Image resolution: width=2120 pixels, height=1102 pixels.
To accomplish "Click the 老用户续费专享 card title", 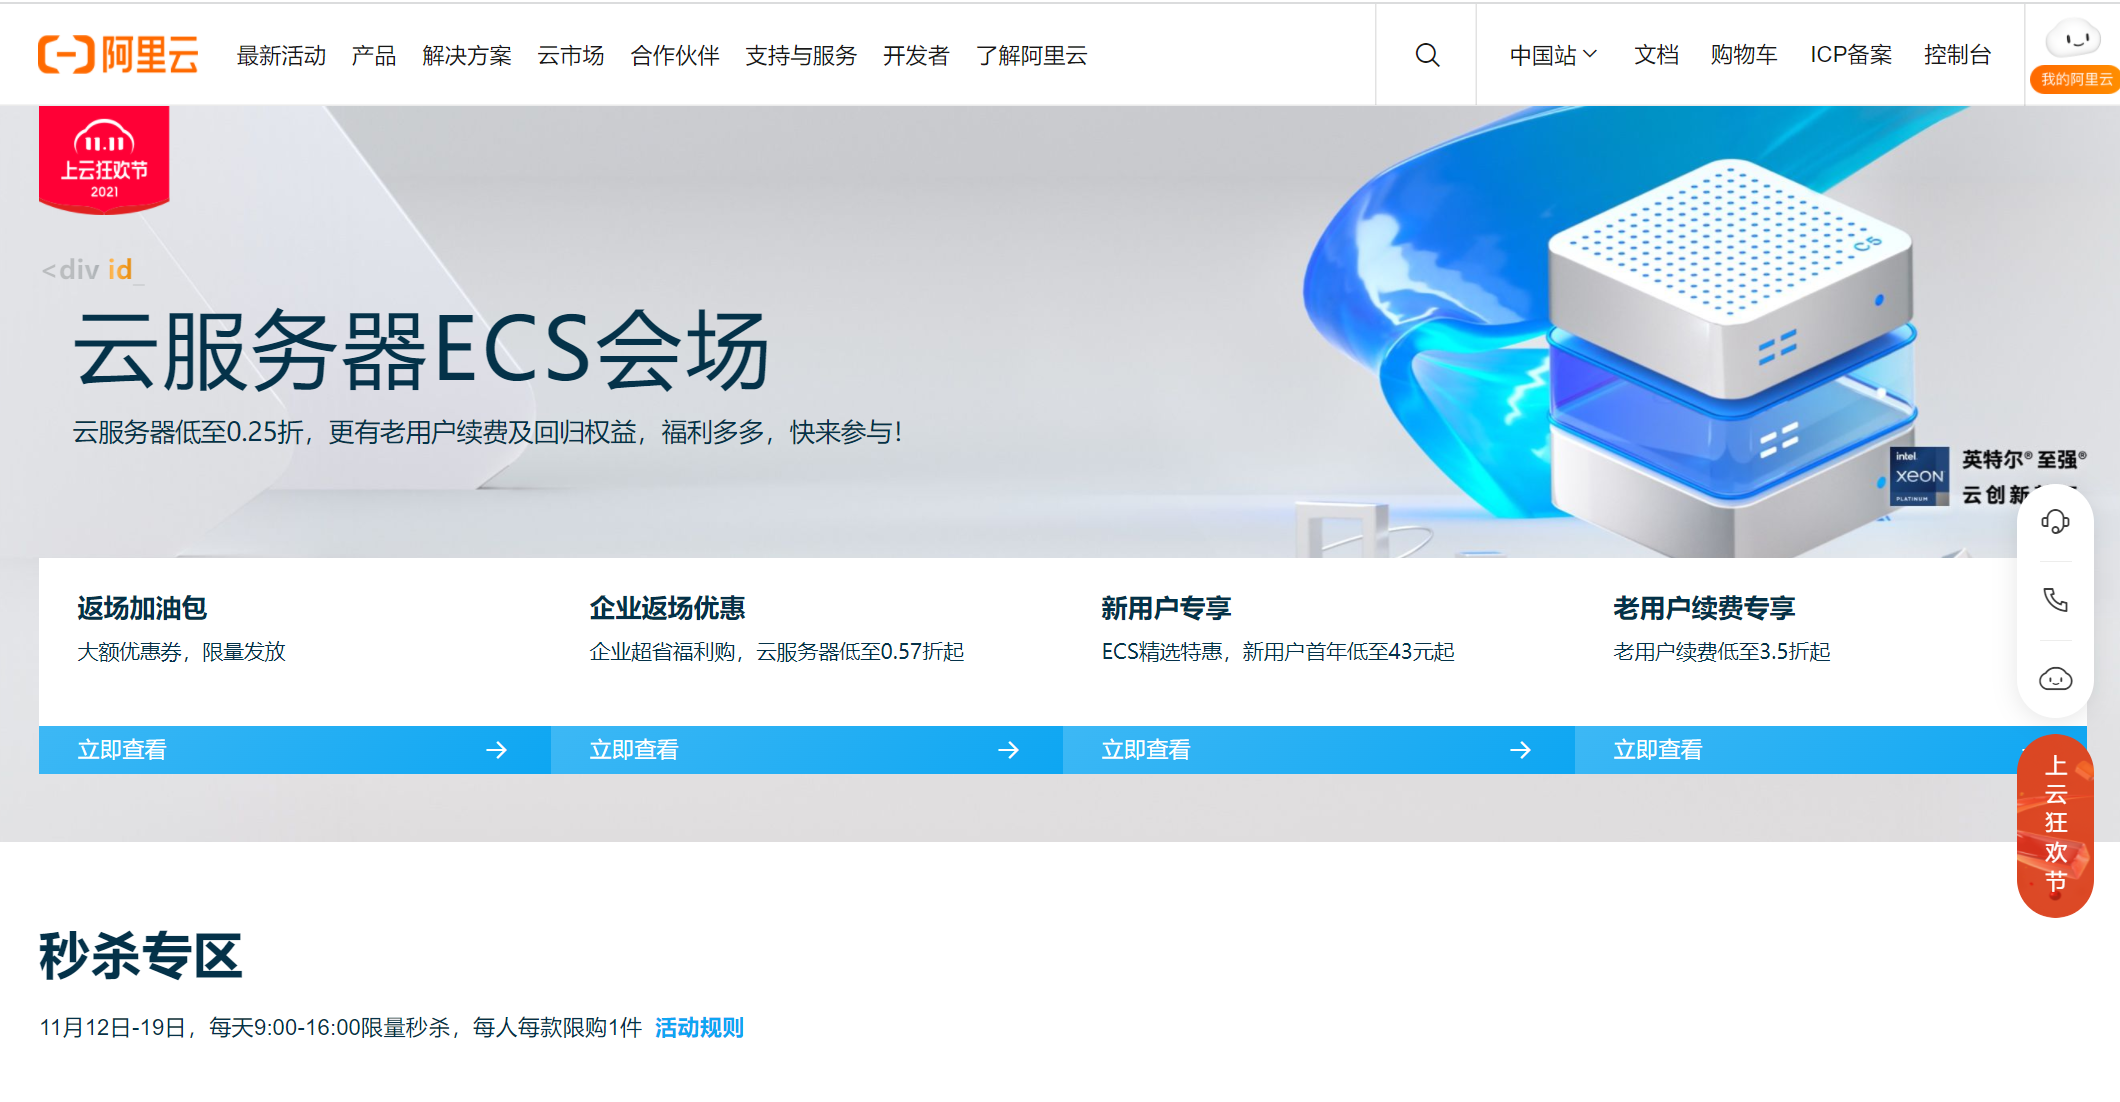I will [1704, 608].
